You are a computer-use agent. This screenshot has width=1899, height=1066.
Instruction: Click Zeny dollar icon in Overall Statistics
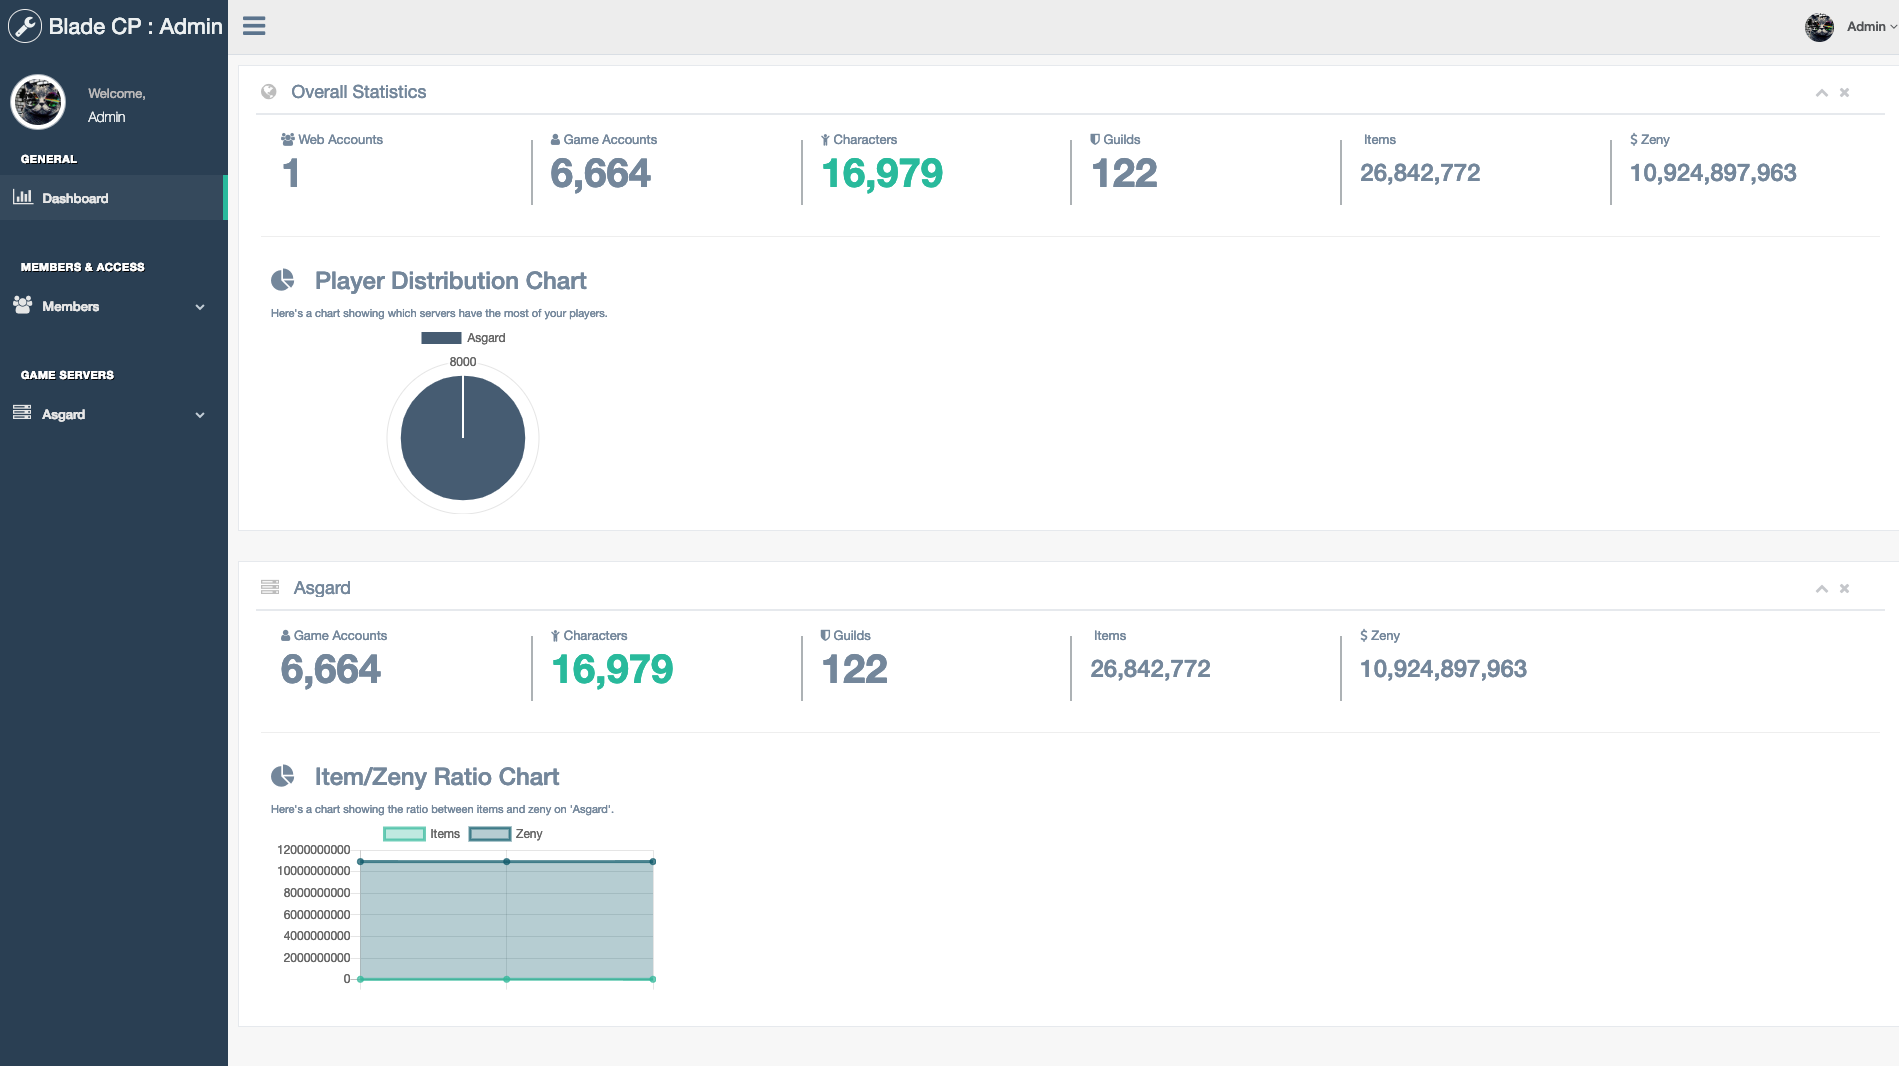point(1634,140)
